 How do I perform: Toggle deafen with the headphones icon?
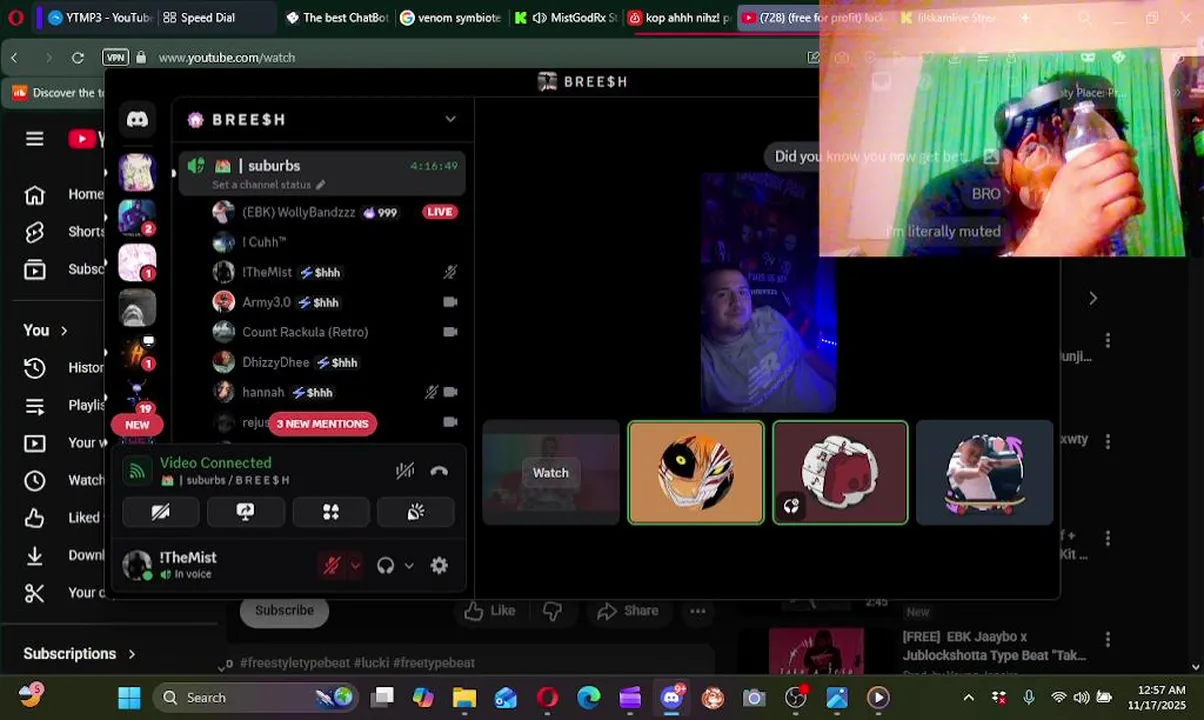[x=386, y=566]
